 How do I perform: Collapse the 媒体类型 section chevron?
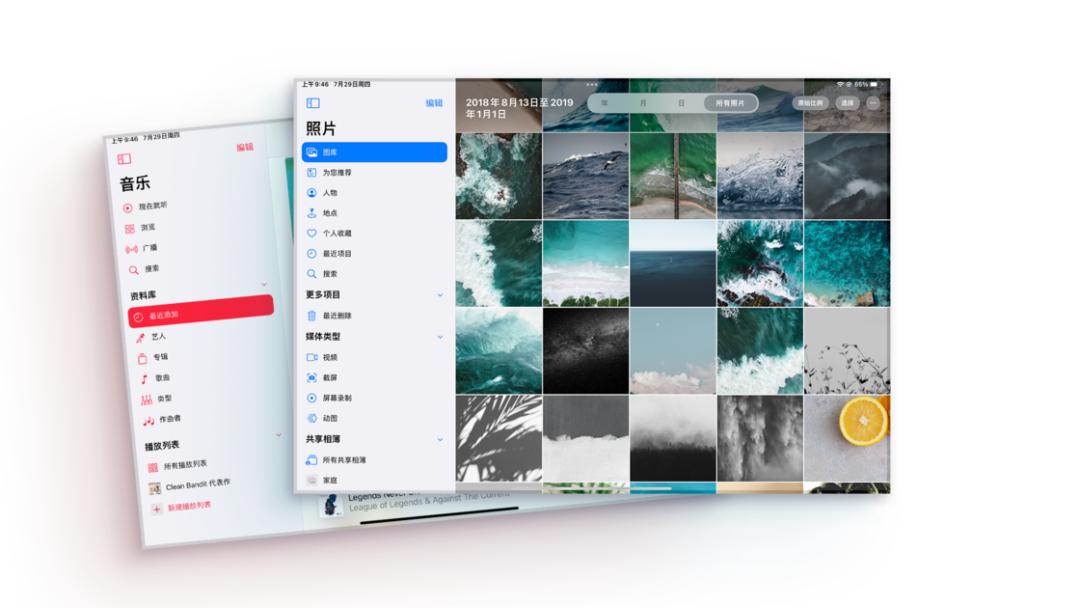pos(440,337)
